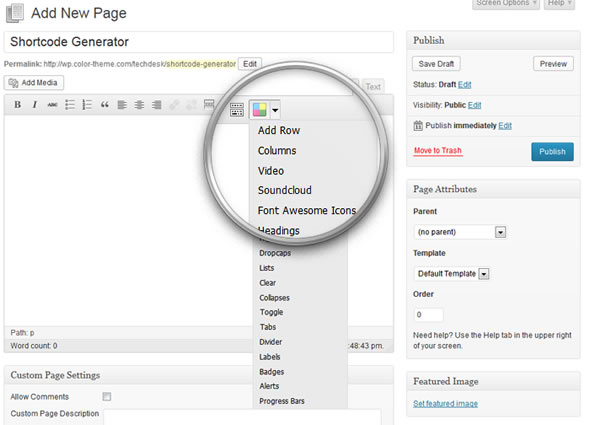Click the highlighted shortcode-generator permalink slug
The image size is (590, 425).
(x=201, y=64)
